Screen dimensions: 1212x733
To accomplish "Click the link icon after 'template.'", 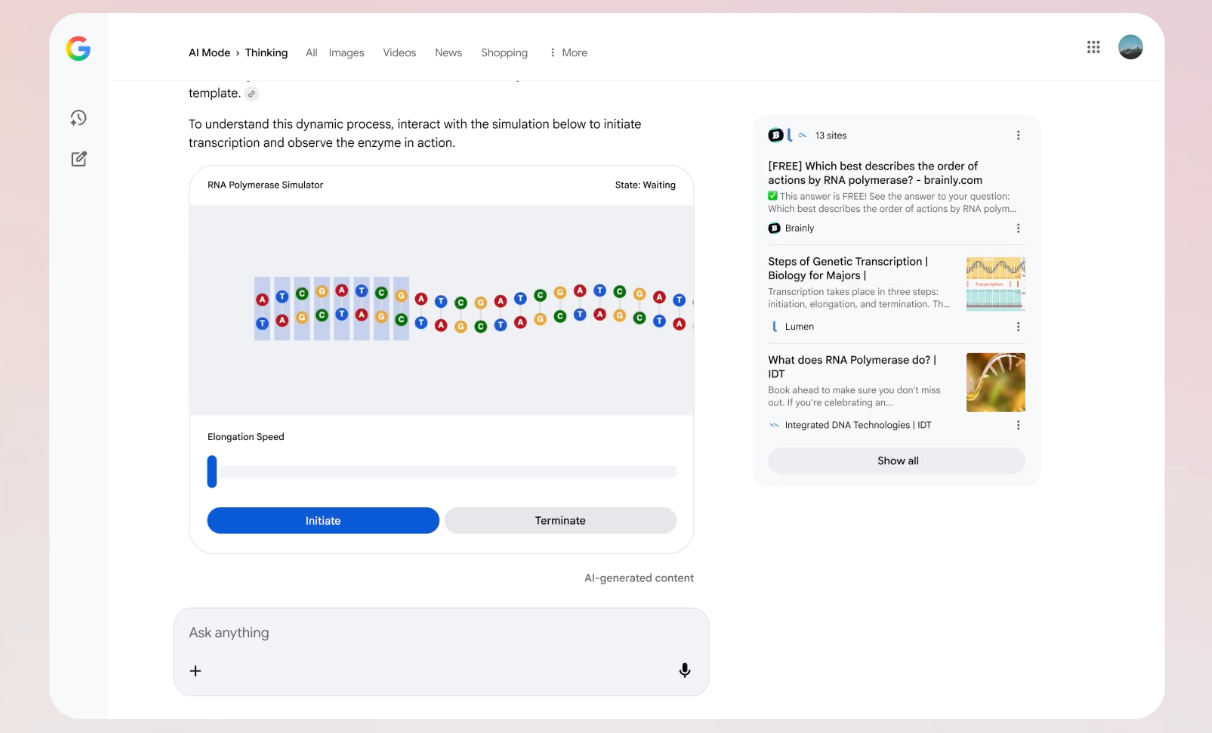I will [x=252, y=94].
